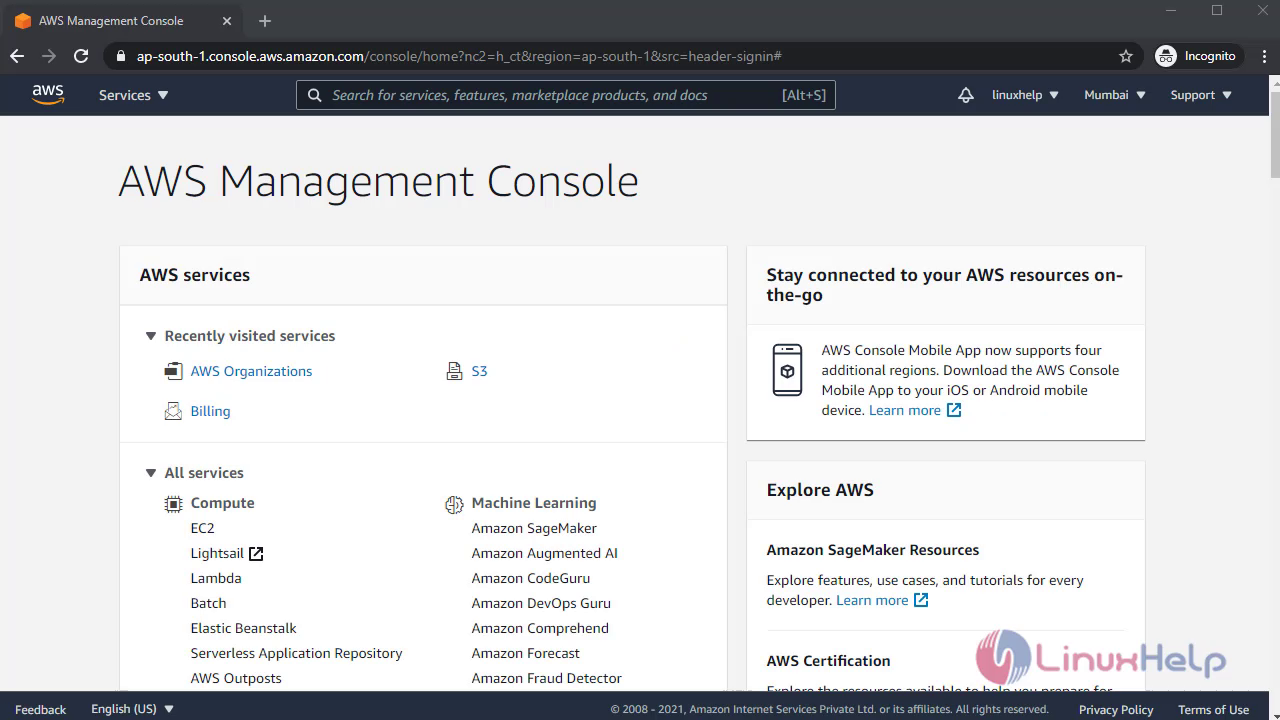The width and height of the screenshot is (1280, 720).
Task: Open the S3 link
Action: tap(479, 371)
